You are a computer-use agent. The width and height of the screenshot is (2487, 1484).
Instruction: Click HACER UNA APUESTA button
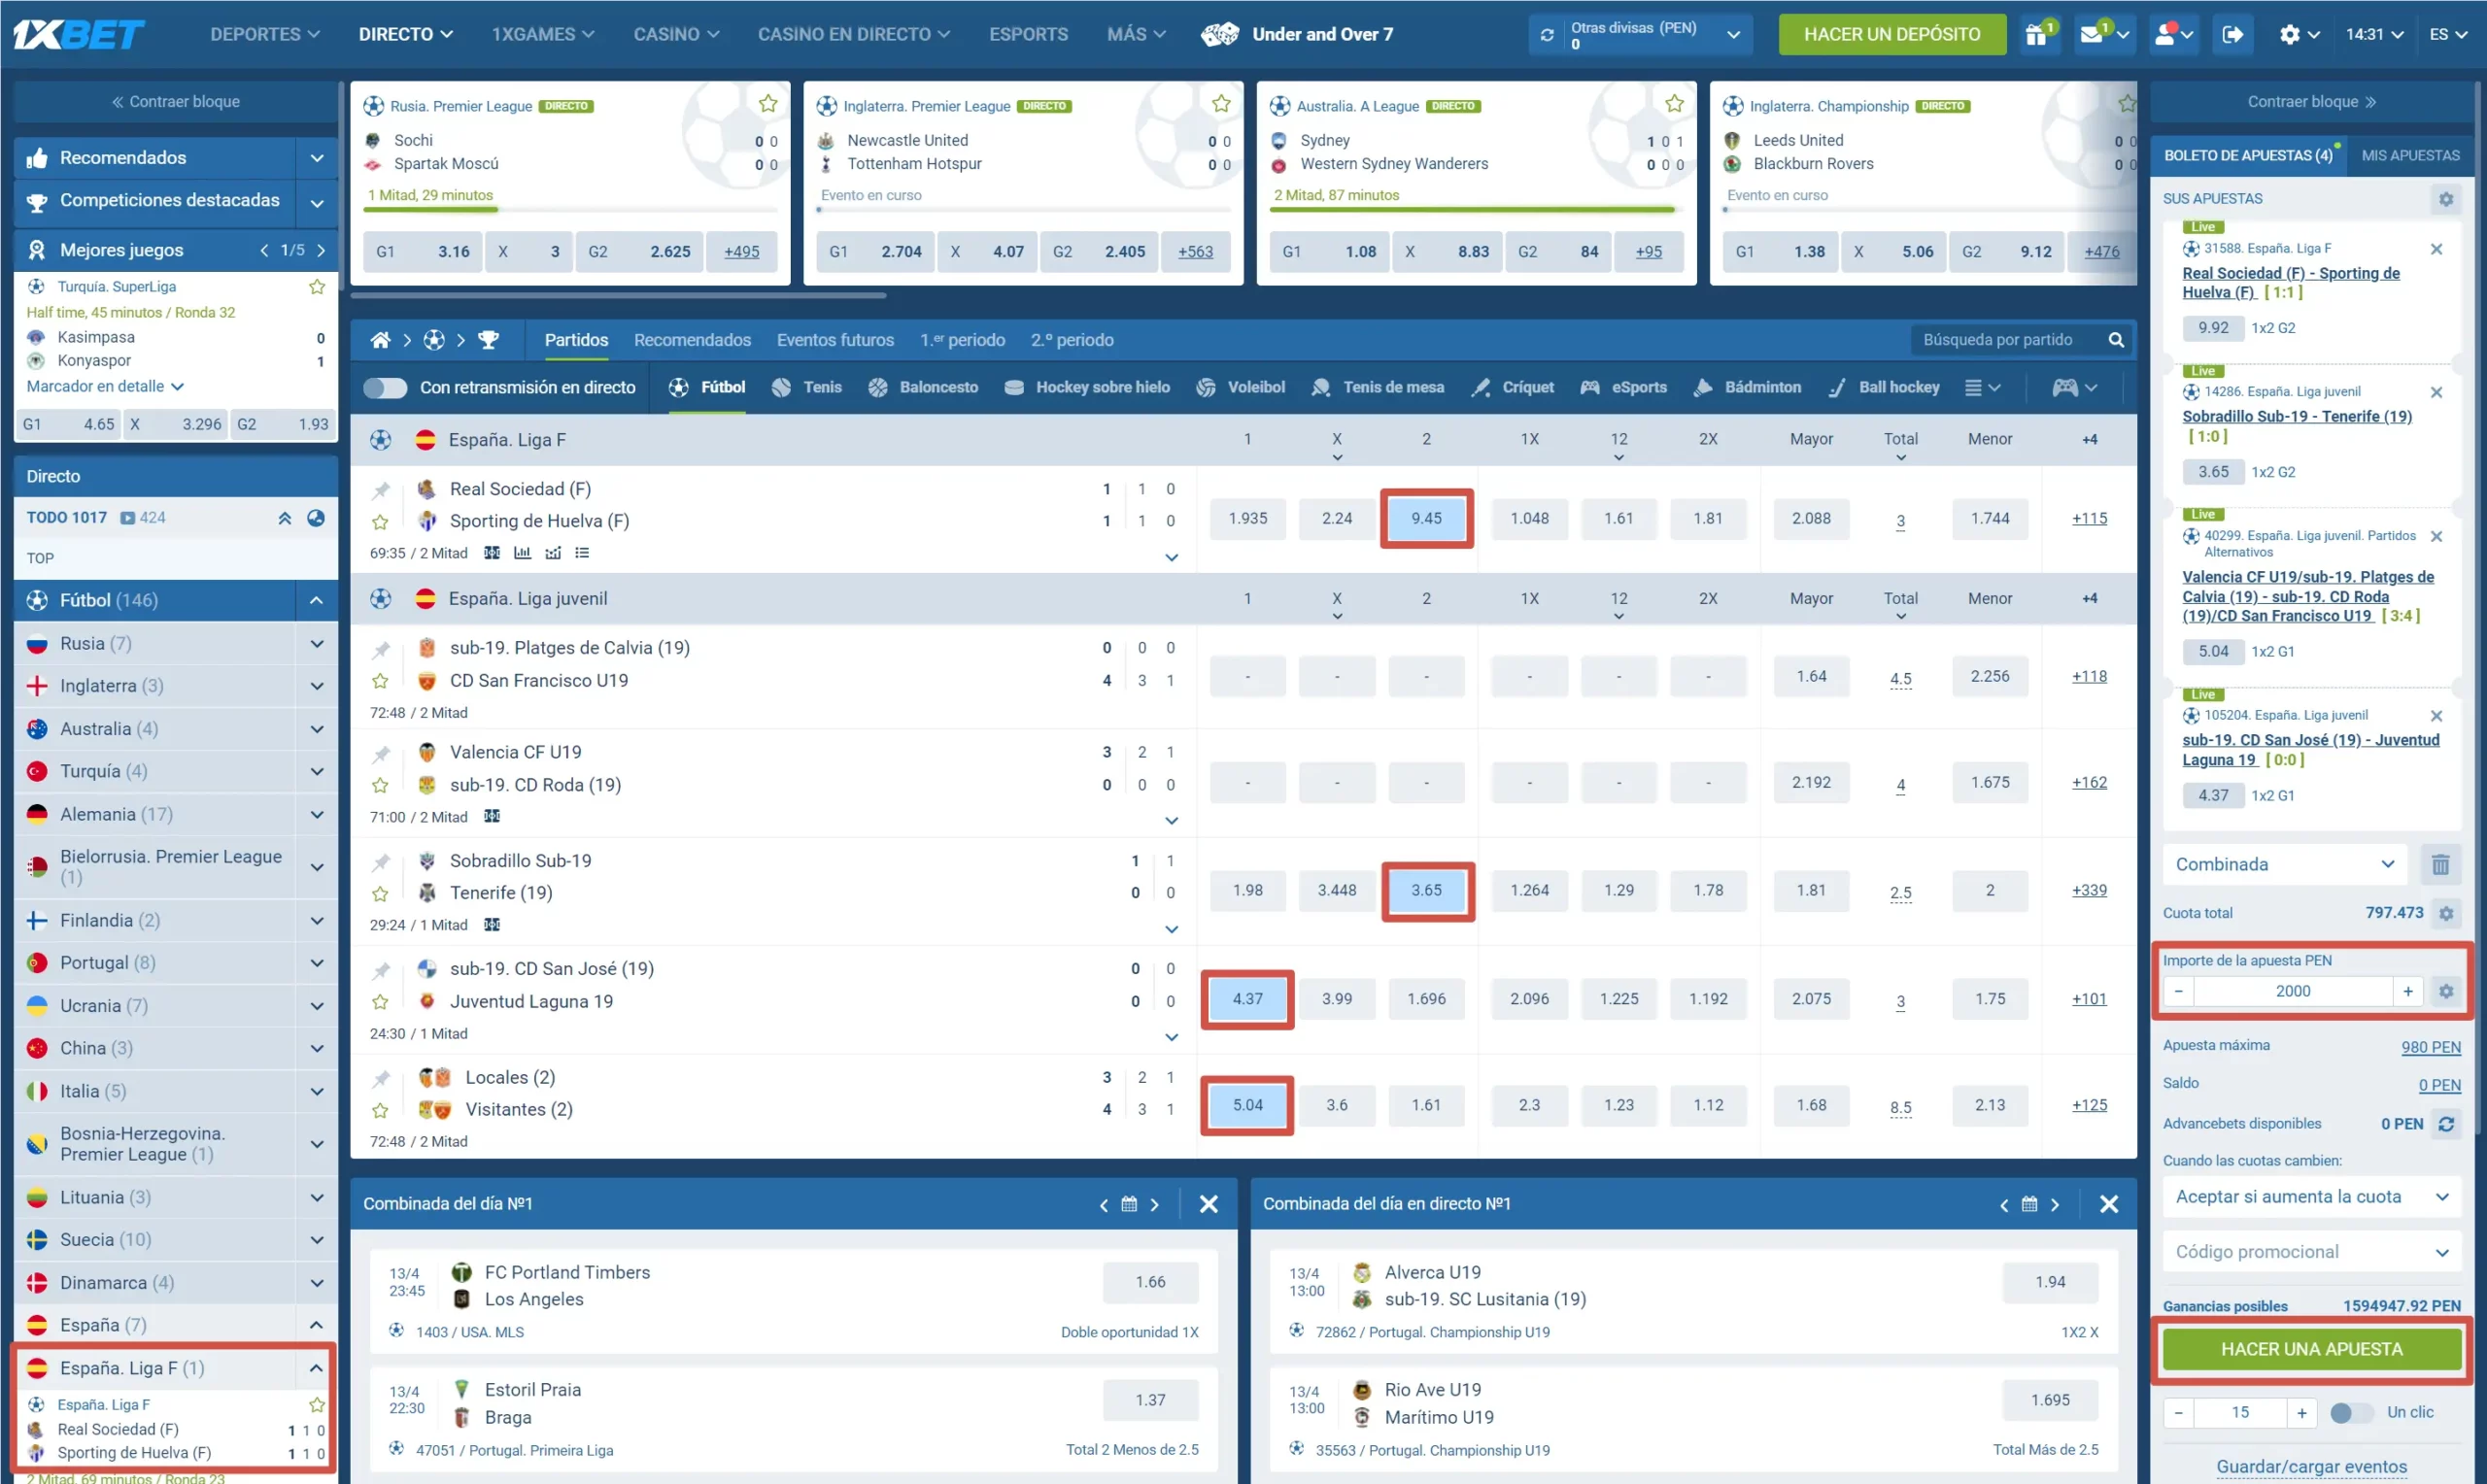(2311, 1350)
